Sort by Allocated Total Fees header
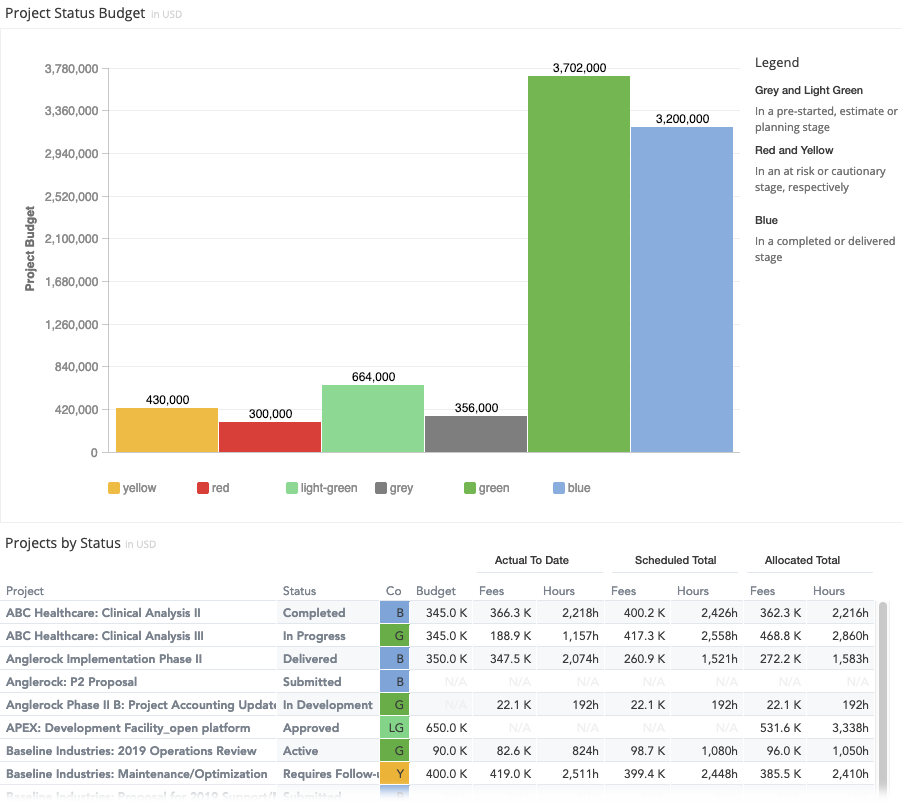Image resolution: width=902 pixels, height=802 pixels. point(762,591)
